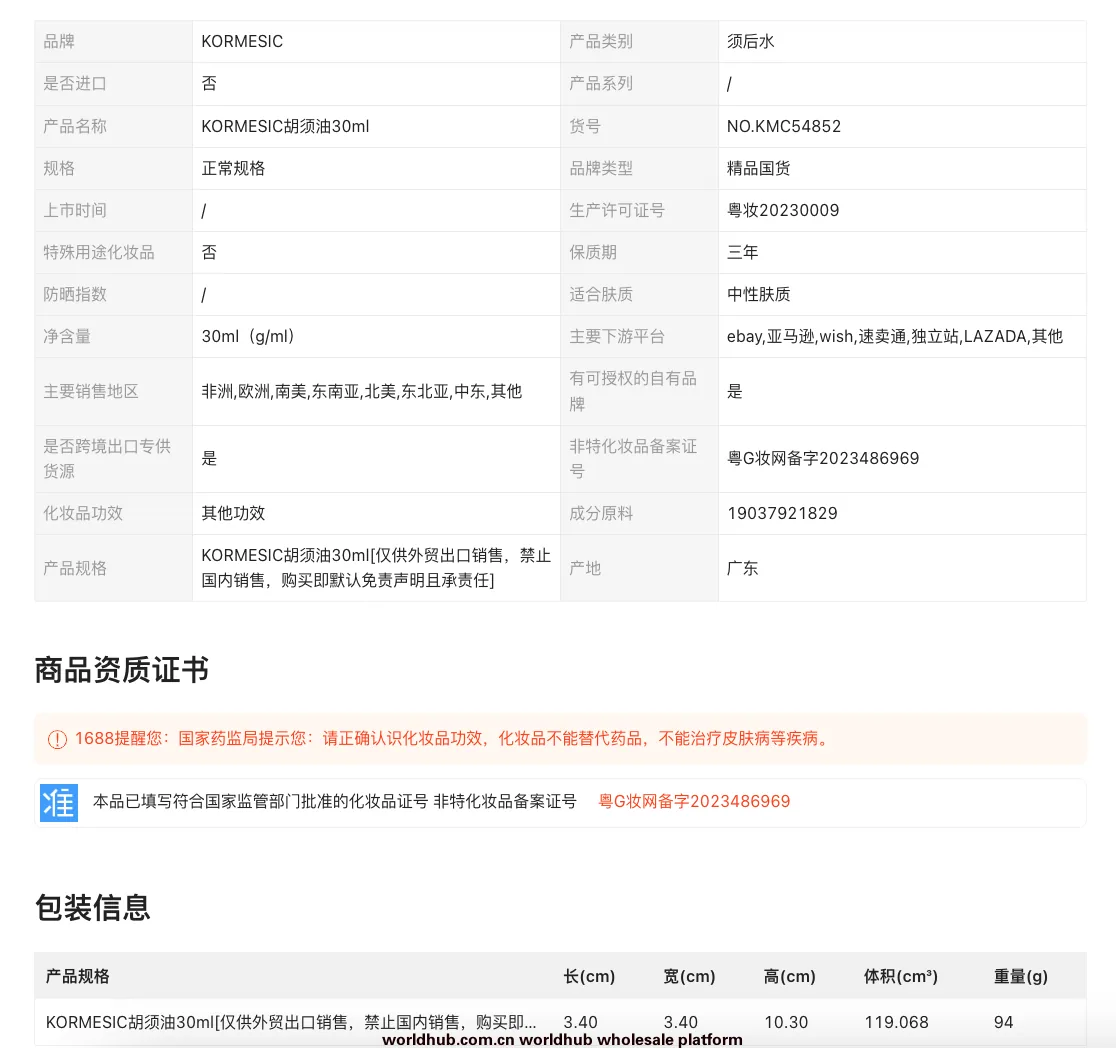Click the 产品规格 value cell with export-only disclaimer
The width and height of the screenshot is (1116, 1048).
[376, 567]
